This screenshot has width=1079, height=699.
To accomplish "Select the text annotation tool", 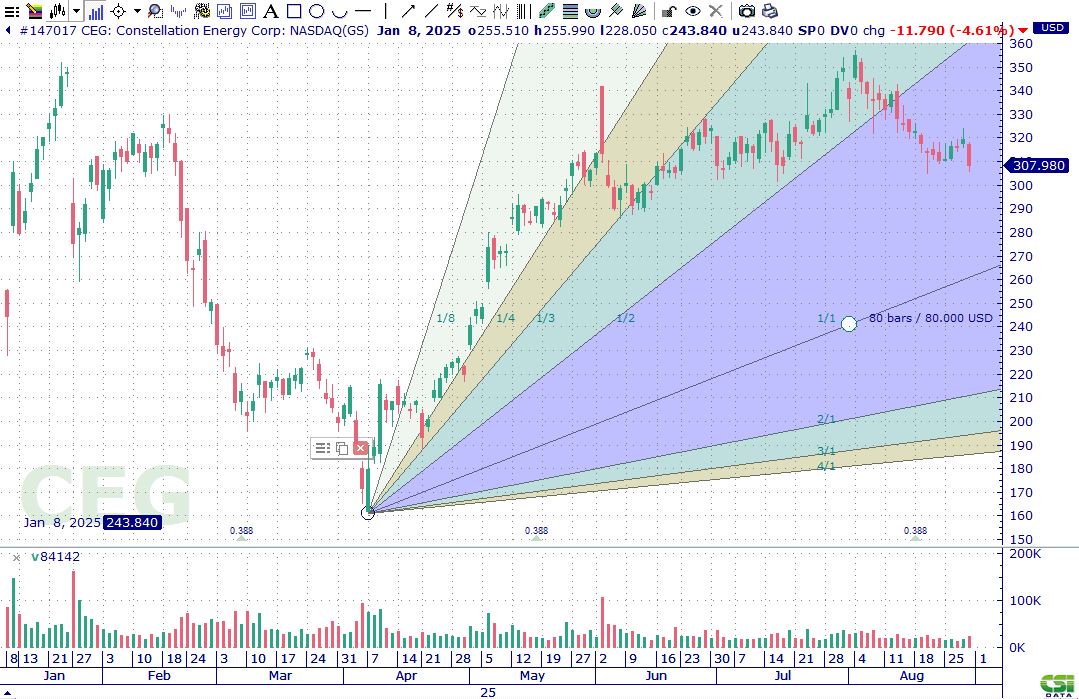I will click(x=271, y=11).
